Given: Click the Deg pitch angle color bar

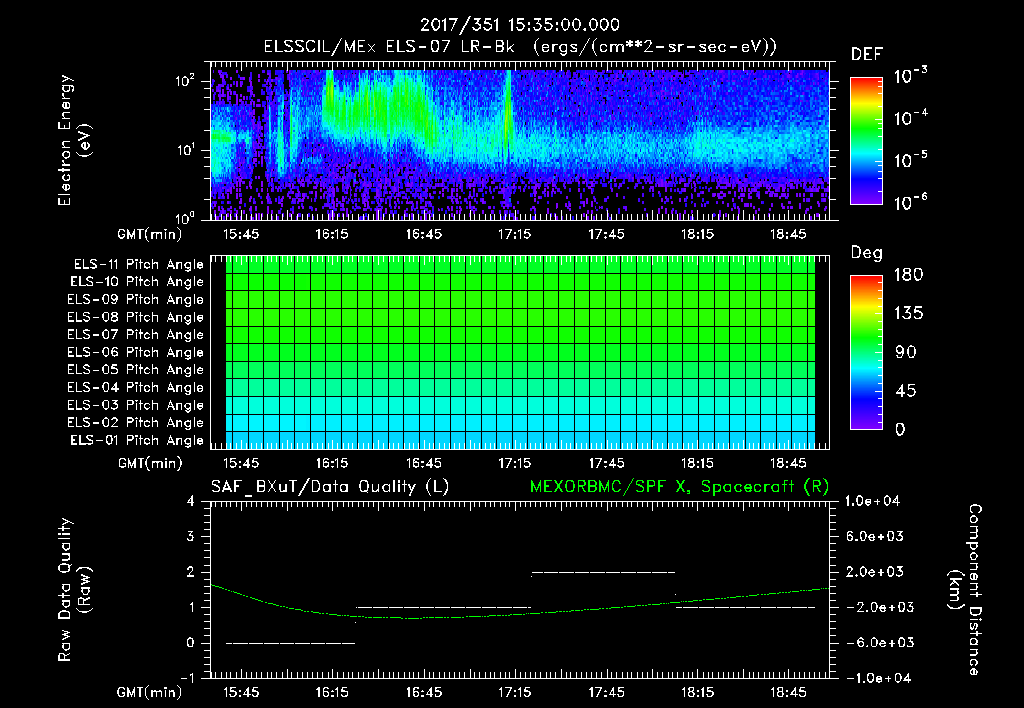Looking at the screenshot, I should pos(866,353).
